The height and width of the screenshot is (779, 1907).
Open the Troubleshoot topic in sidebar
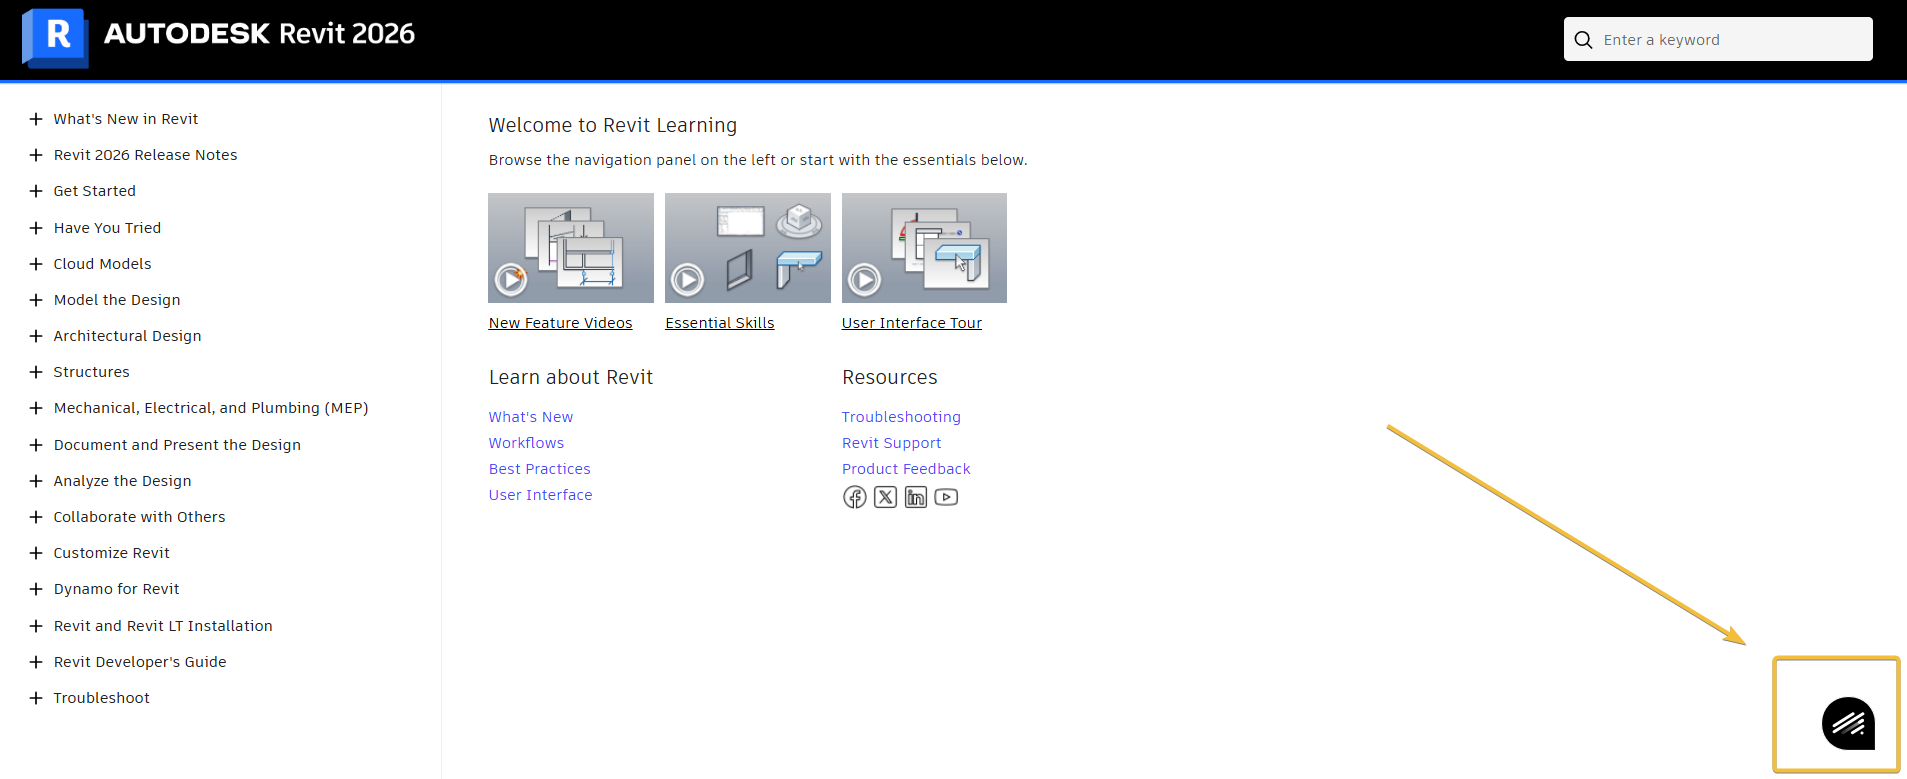tap(101, 698)
